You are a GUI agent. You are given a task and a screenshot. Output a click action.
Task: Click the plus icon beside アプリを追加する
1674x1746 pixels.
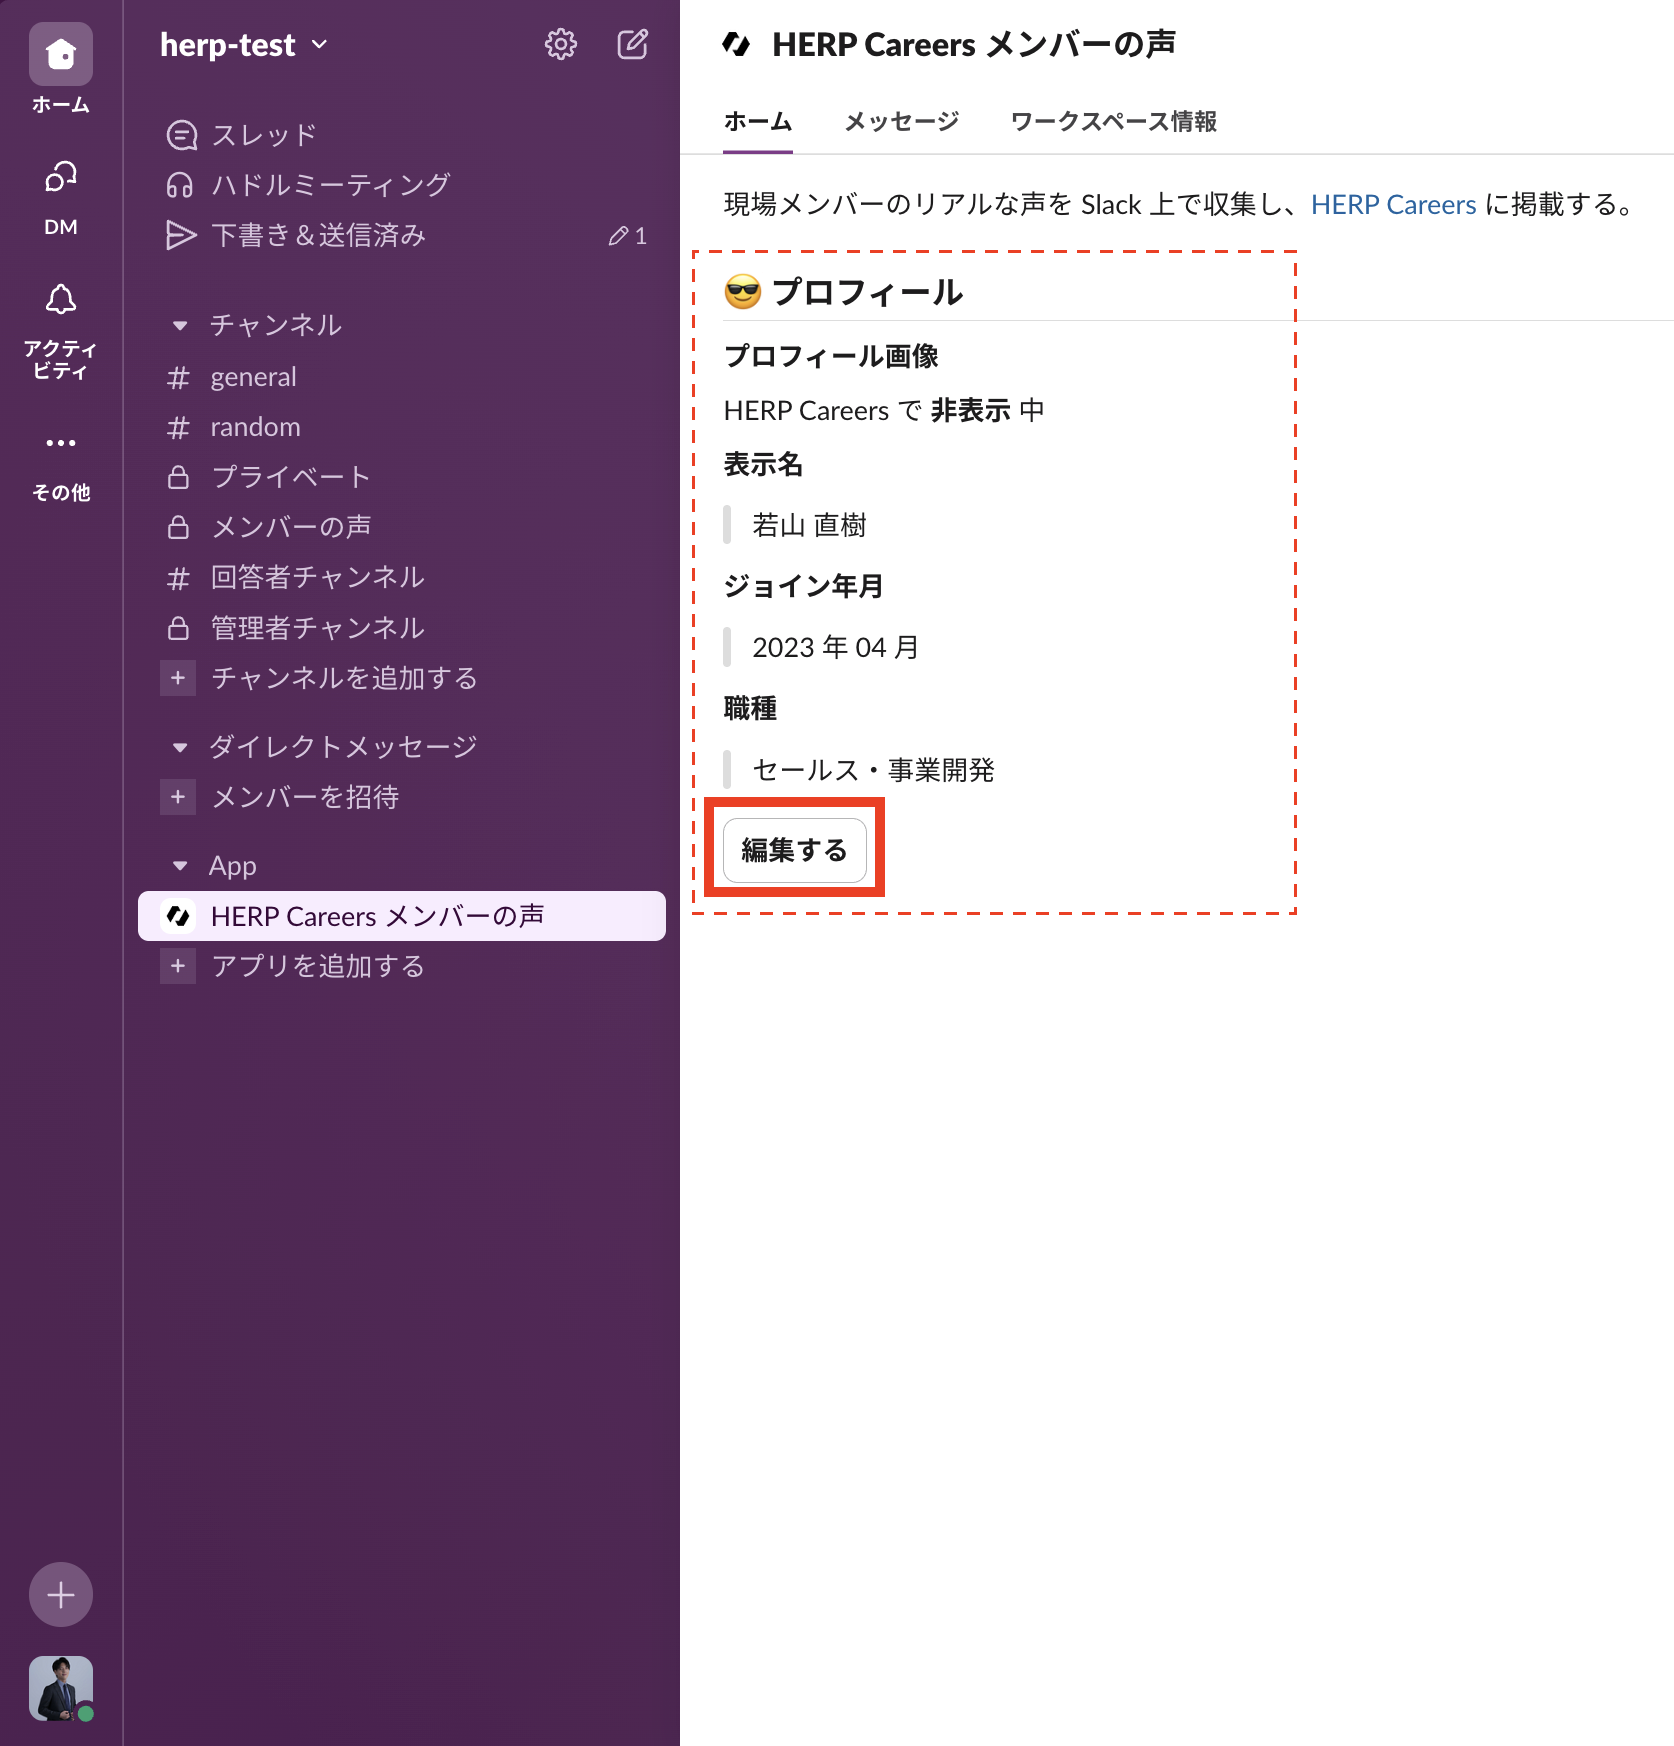click(178, 966)
